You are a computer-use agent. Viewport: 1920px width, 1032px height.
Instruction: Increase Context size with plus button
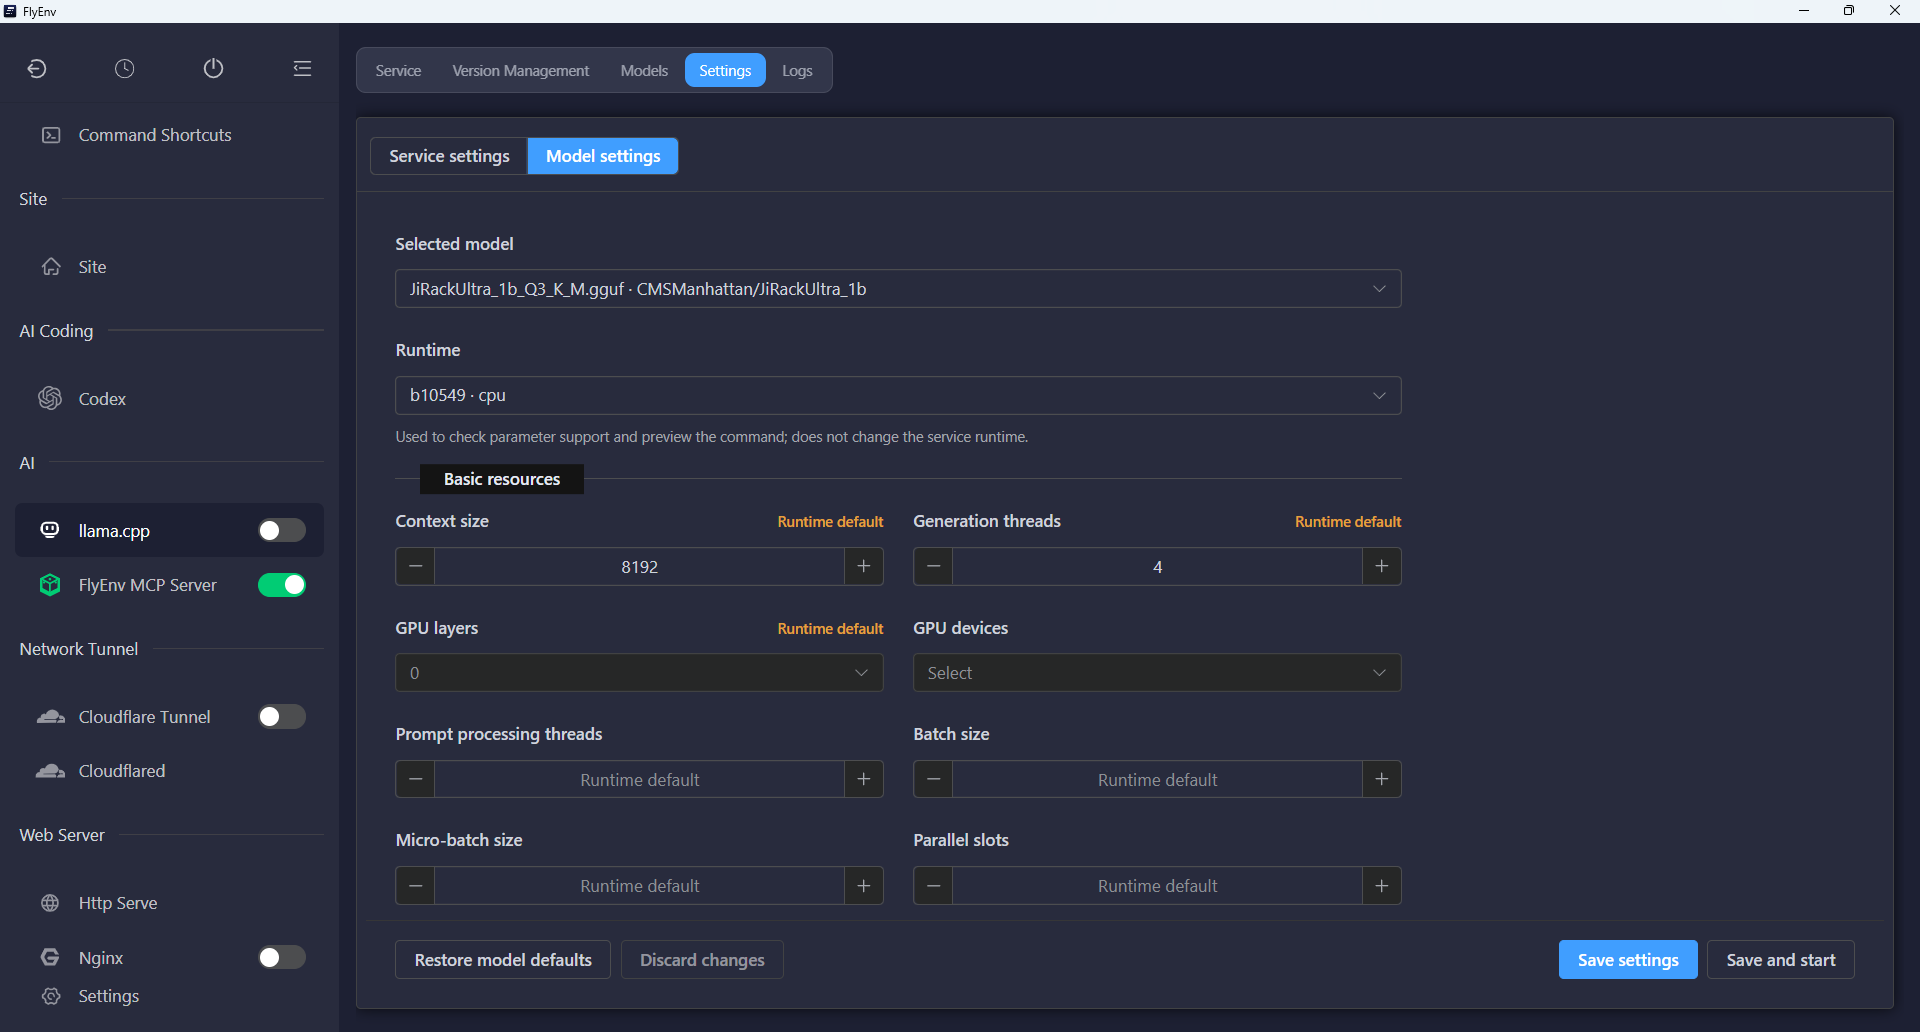pyautogui.click(x=864, y=567)
